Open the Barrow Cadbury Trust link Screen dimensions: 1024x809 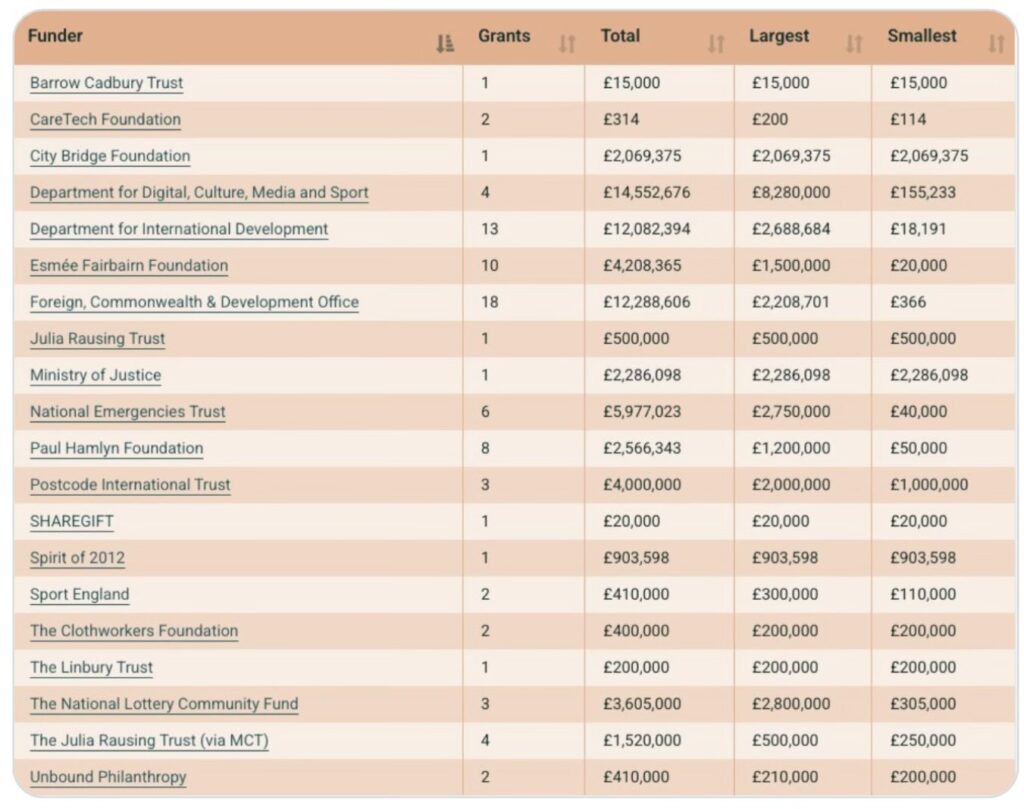(107, 83)
